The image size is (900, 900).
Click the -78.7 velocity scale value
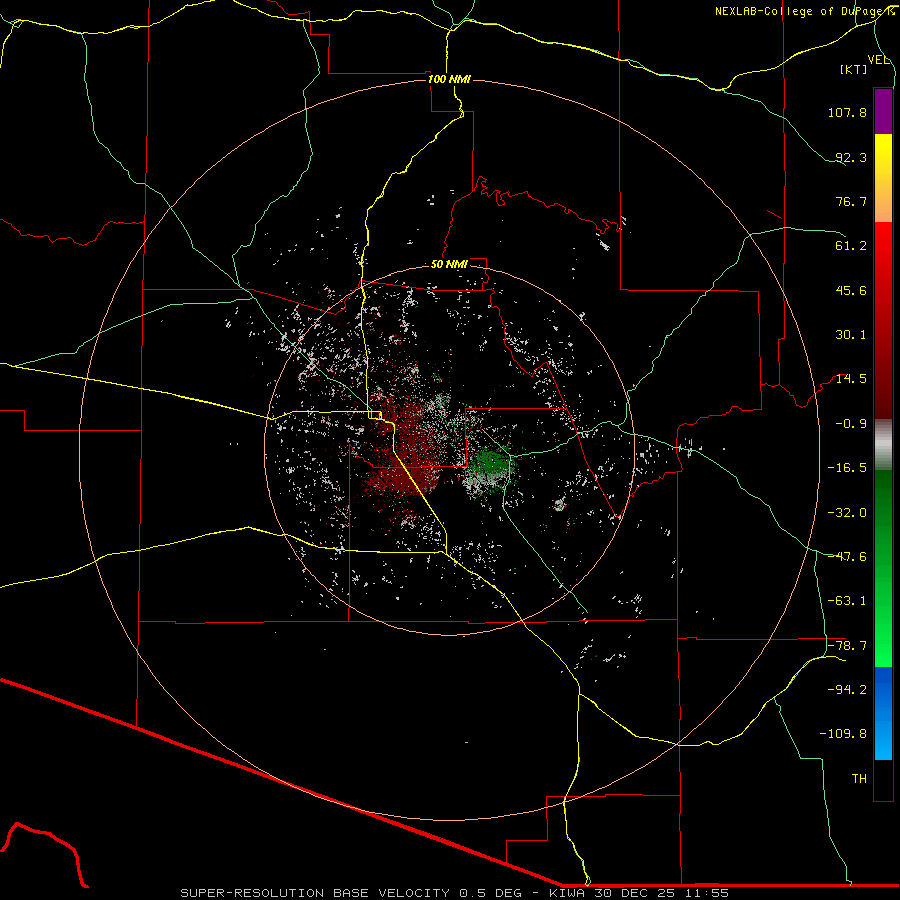[847, 646]
